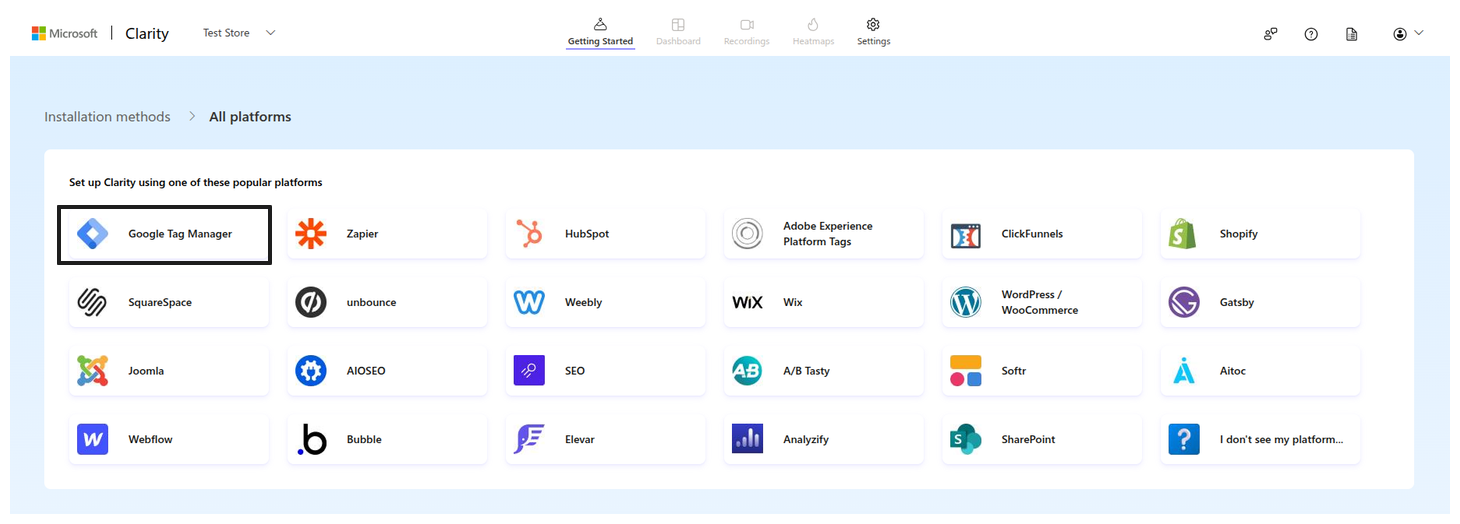Click the Zapier asterisk logo icon

[x=311, y=234]
